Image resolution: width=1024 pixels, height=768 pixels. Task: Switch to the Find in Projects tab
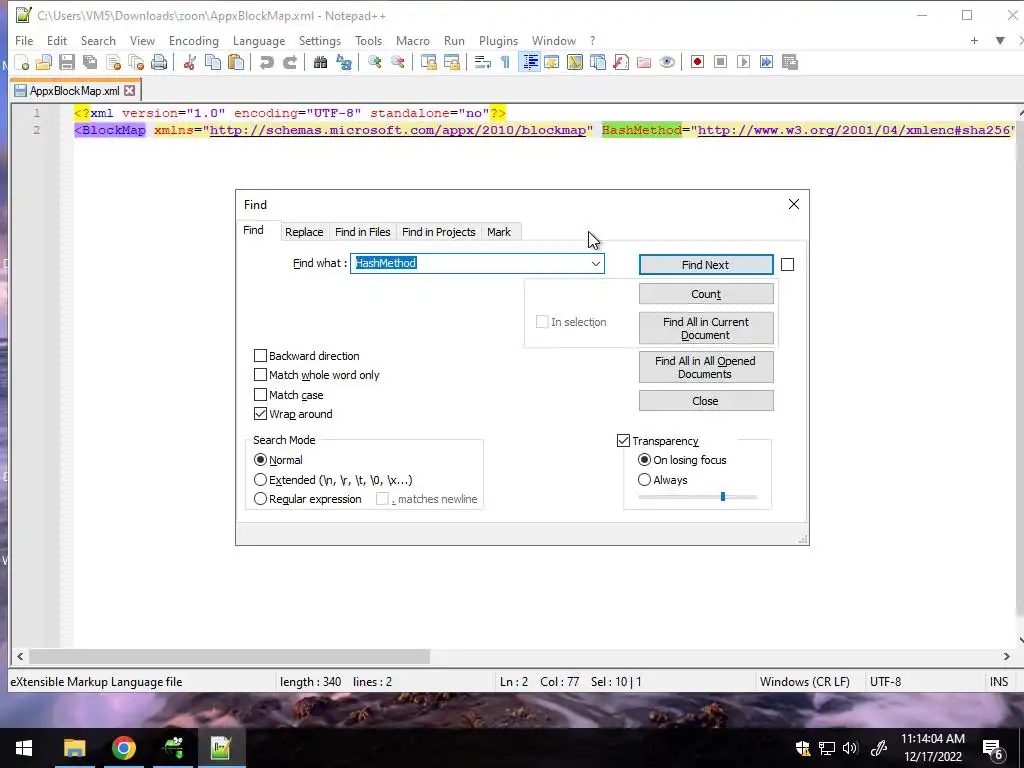pyautogui.click(x=439, y=232)
